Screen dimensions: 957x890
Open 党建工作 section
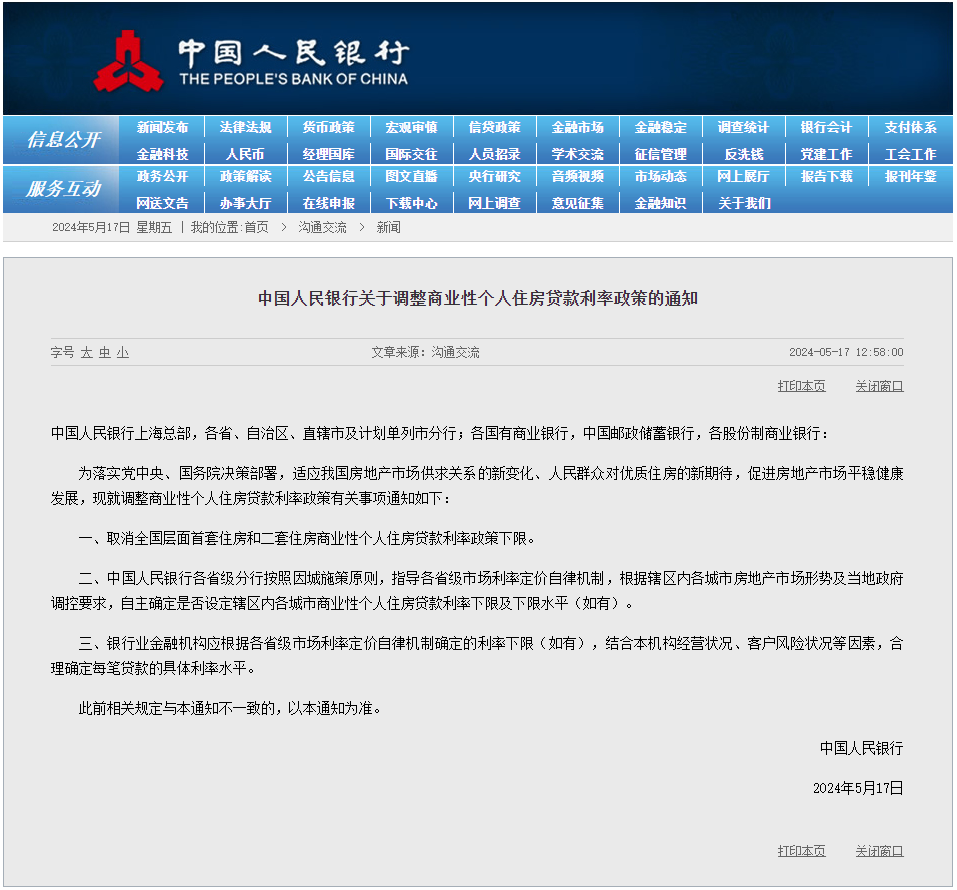tap(826, 154)
